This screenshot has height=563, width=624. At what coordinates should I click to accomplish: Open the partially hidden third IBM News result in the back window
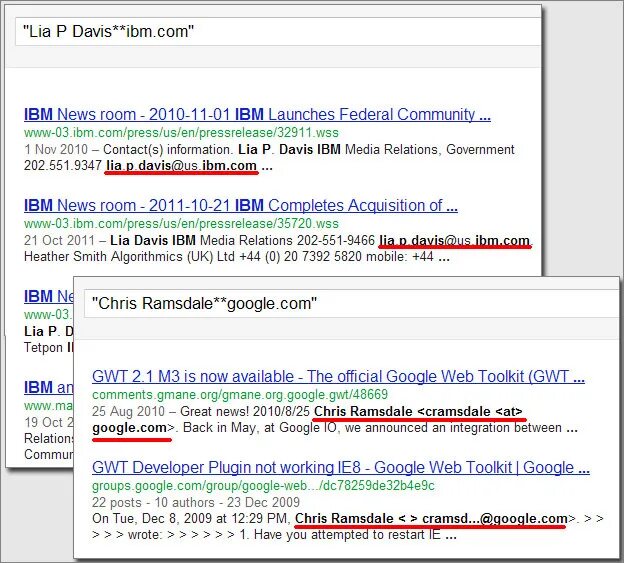point(49,296)
